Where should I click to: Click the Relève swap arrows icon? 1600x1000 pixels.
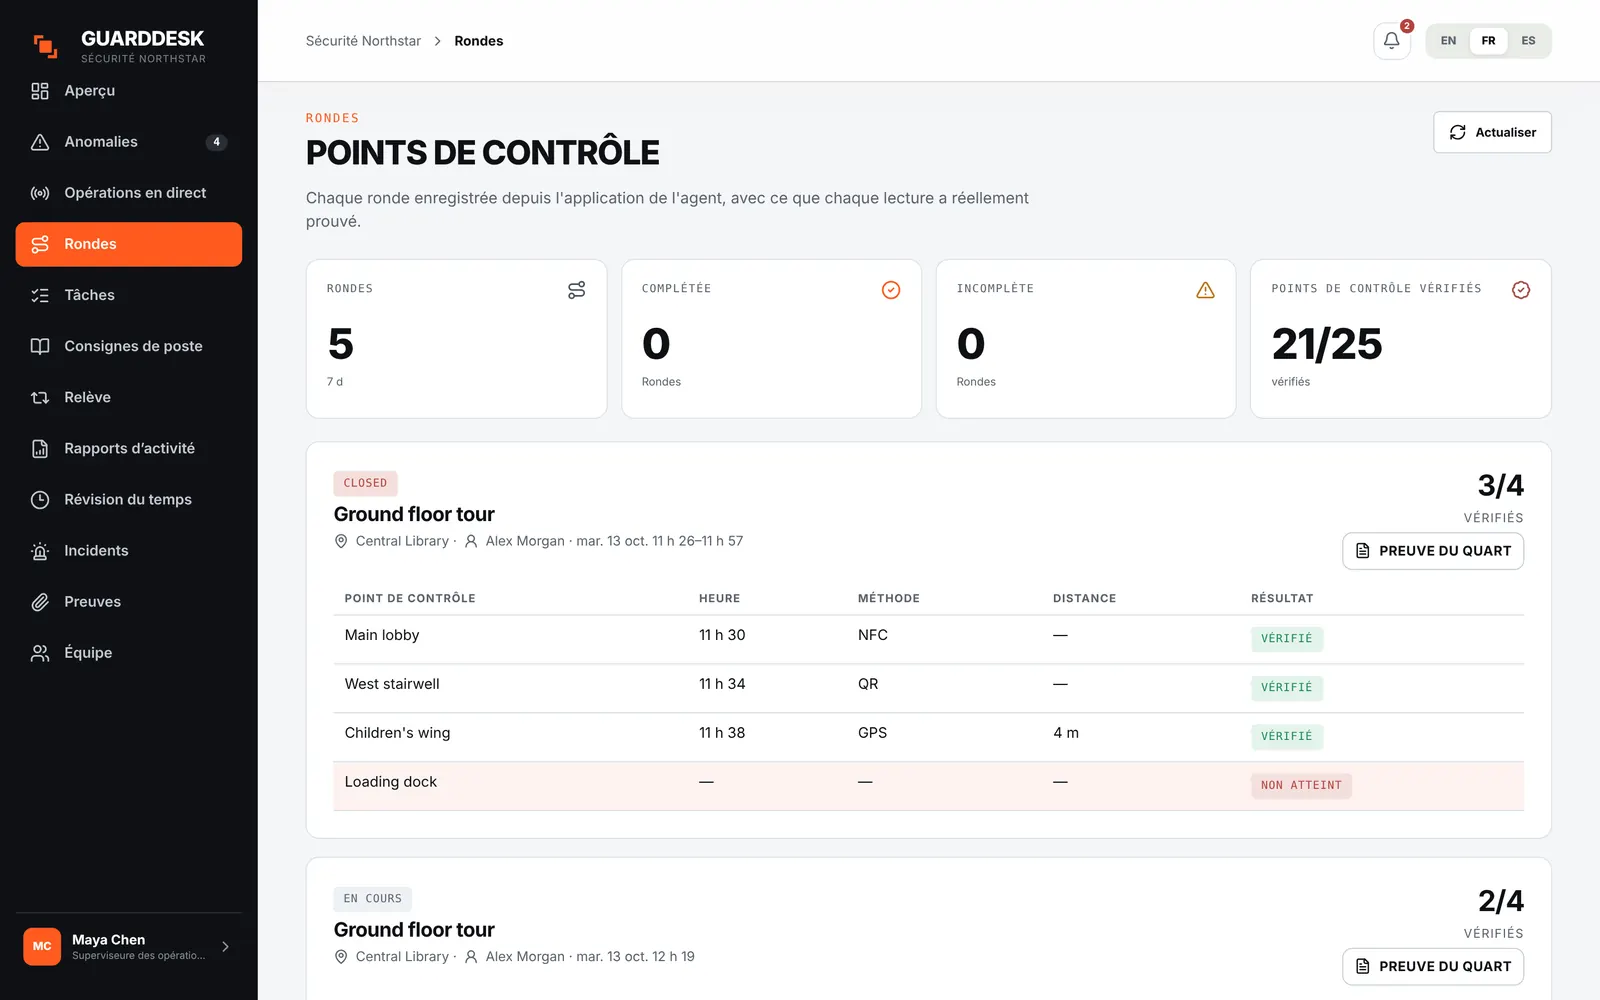[x=40, y=397]
